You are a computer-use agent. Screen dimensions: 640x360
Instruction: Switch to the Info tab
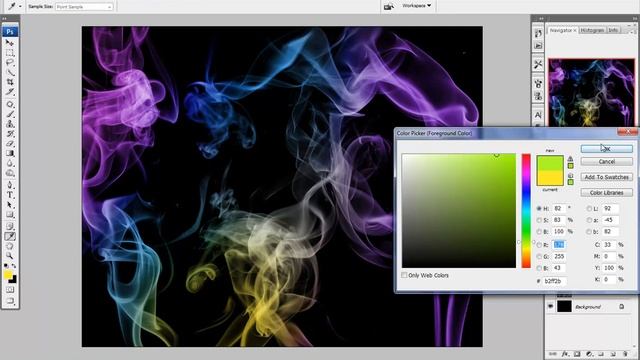613,31
